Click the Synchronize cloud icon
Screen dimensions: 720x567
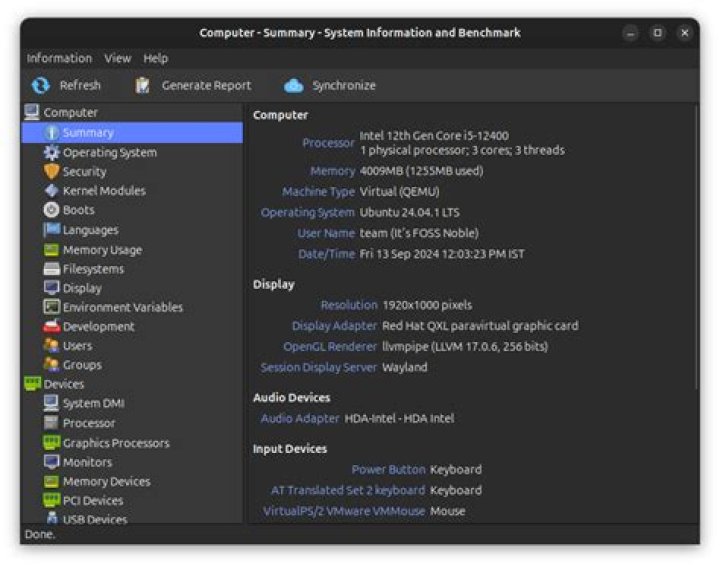click(x=293, y=85)
